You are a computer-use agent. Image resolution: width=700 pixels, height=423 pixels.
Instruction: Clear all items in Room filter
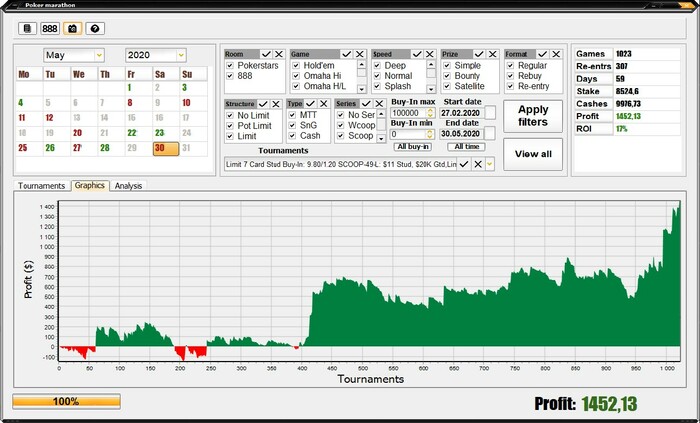(x=279, y=54)
